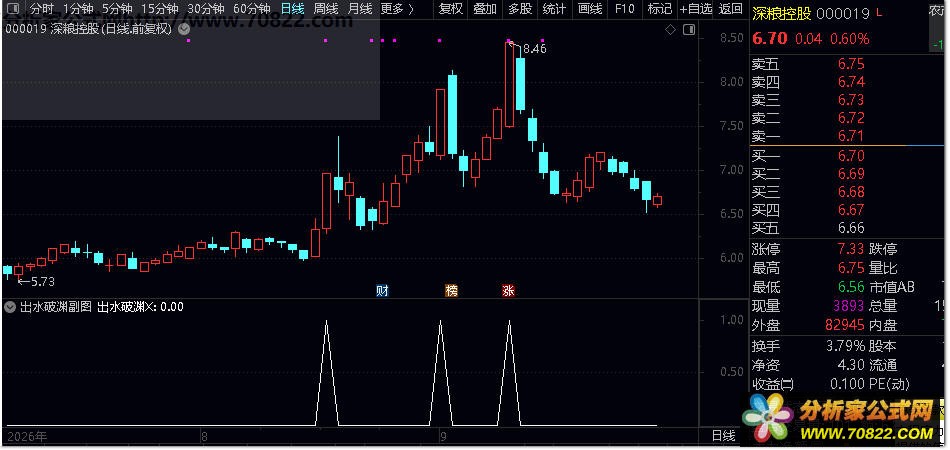Collapse the 出水破渊副图 indicator panel arrow
The image size is (950, 450).
tap(9, 307)
